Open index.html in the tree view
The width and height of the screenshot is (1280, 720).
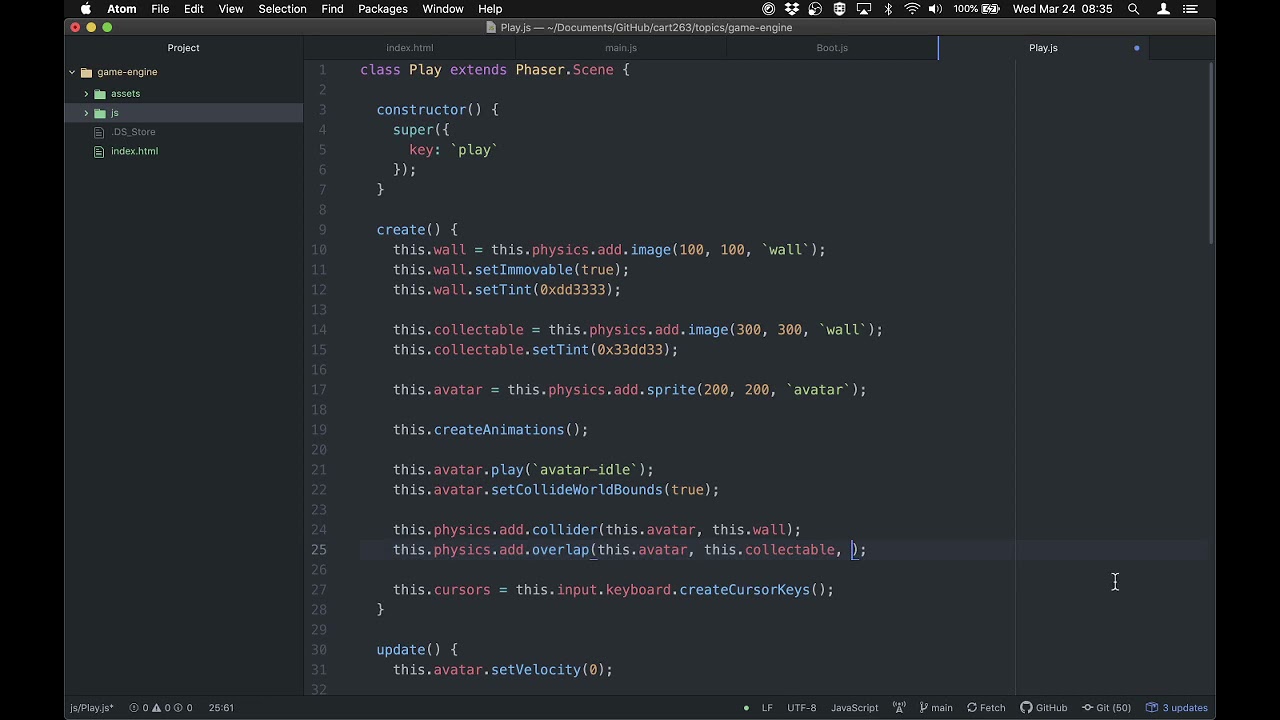(134, 151)
